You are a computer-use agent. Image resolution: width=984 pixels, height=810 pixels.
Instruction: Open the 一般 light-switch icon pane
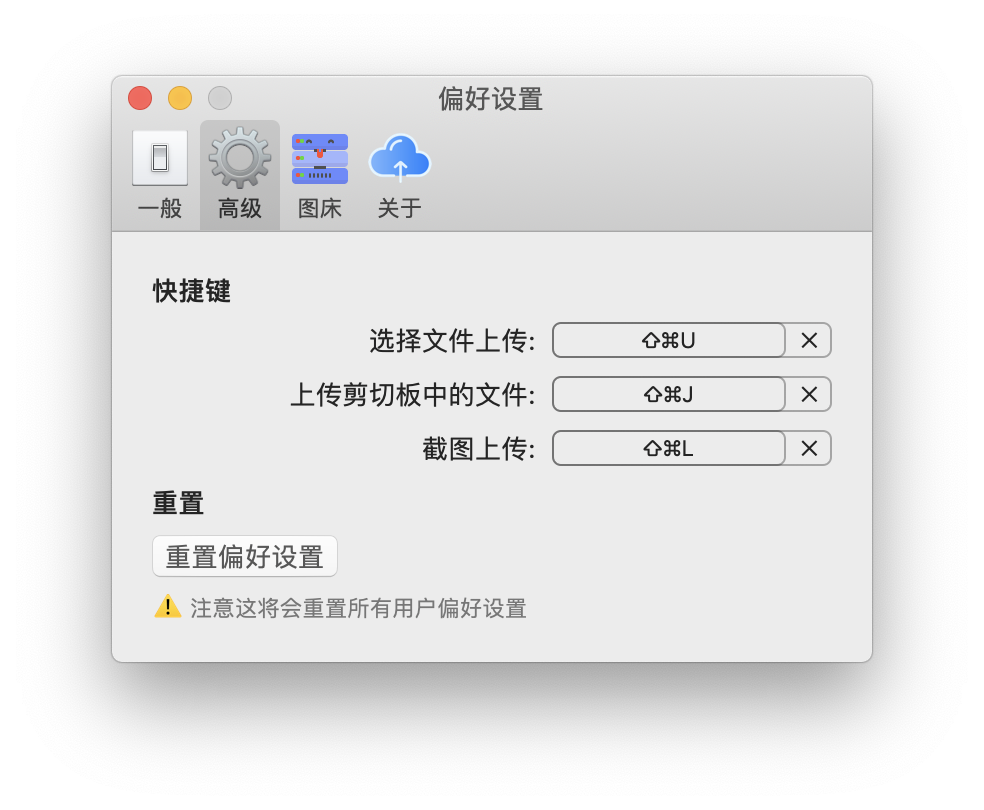pyautogui.click(x=160, y=157)
